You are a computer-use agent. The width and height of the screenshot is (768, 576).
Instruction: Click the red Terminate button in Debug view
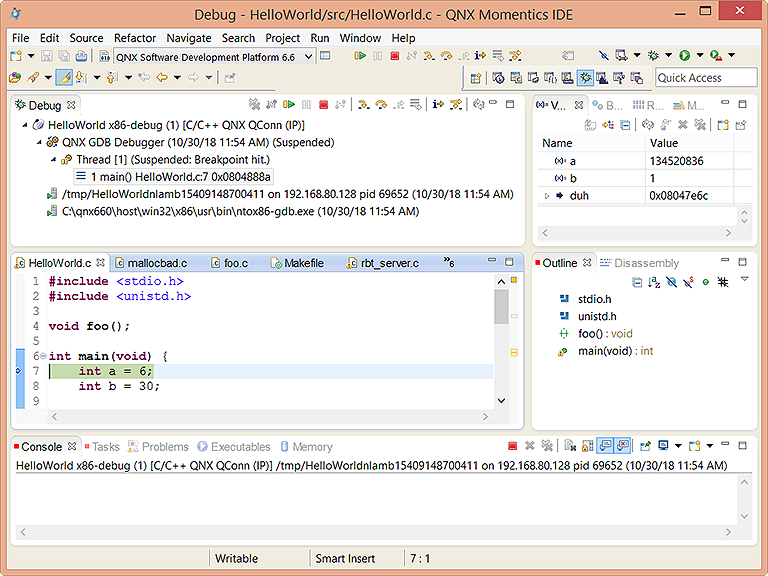pos(323,105)
